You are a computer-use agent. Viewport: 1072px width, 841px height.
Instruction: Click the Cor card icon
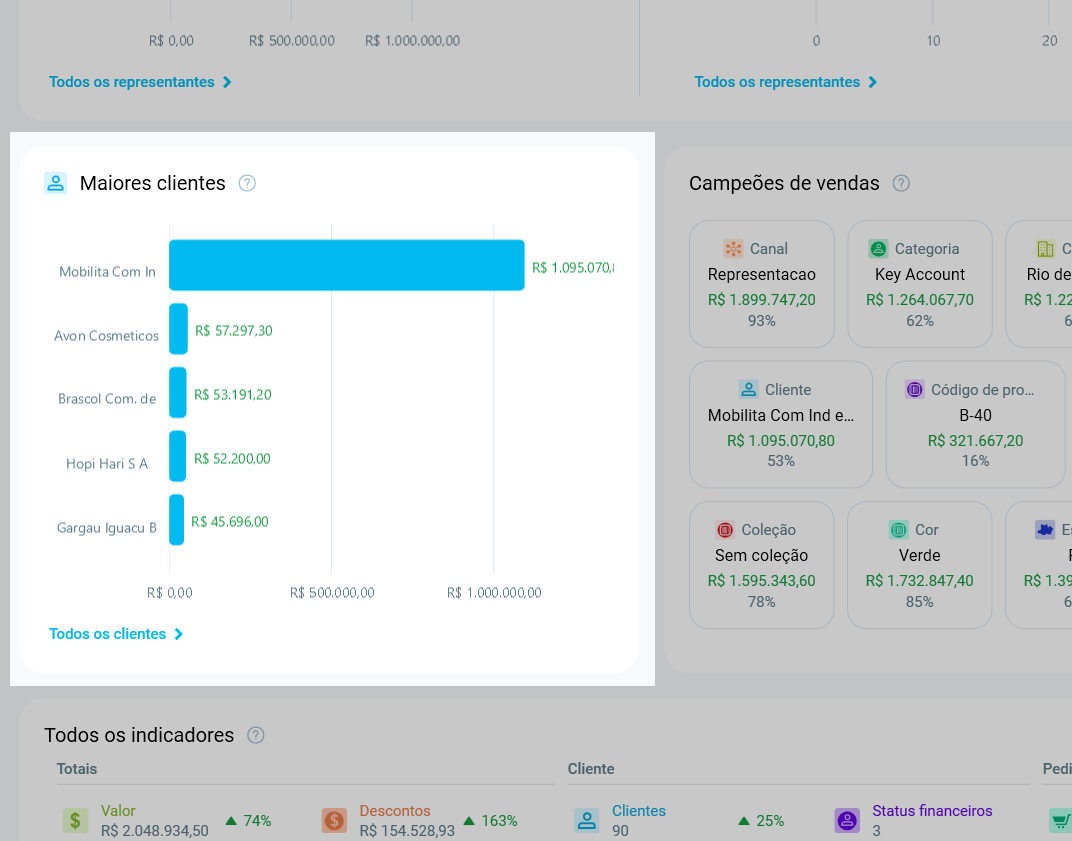pos(898,530)
